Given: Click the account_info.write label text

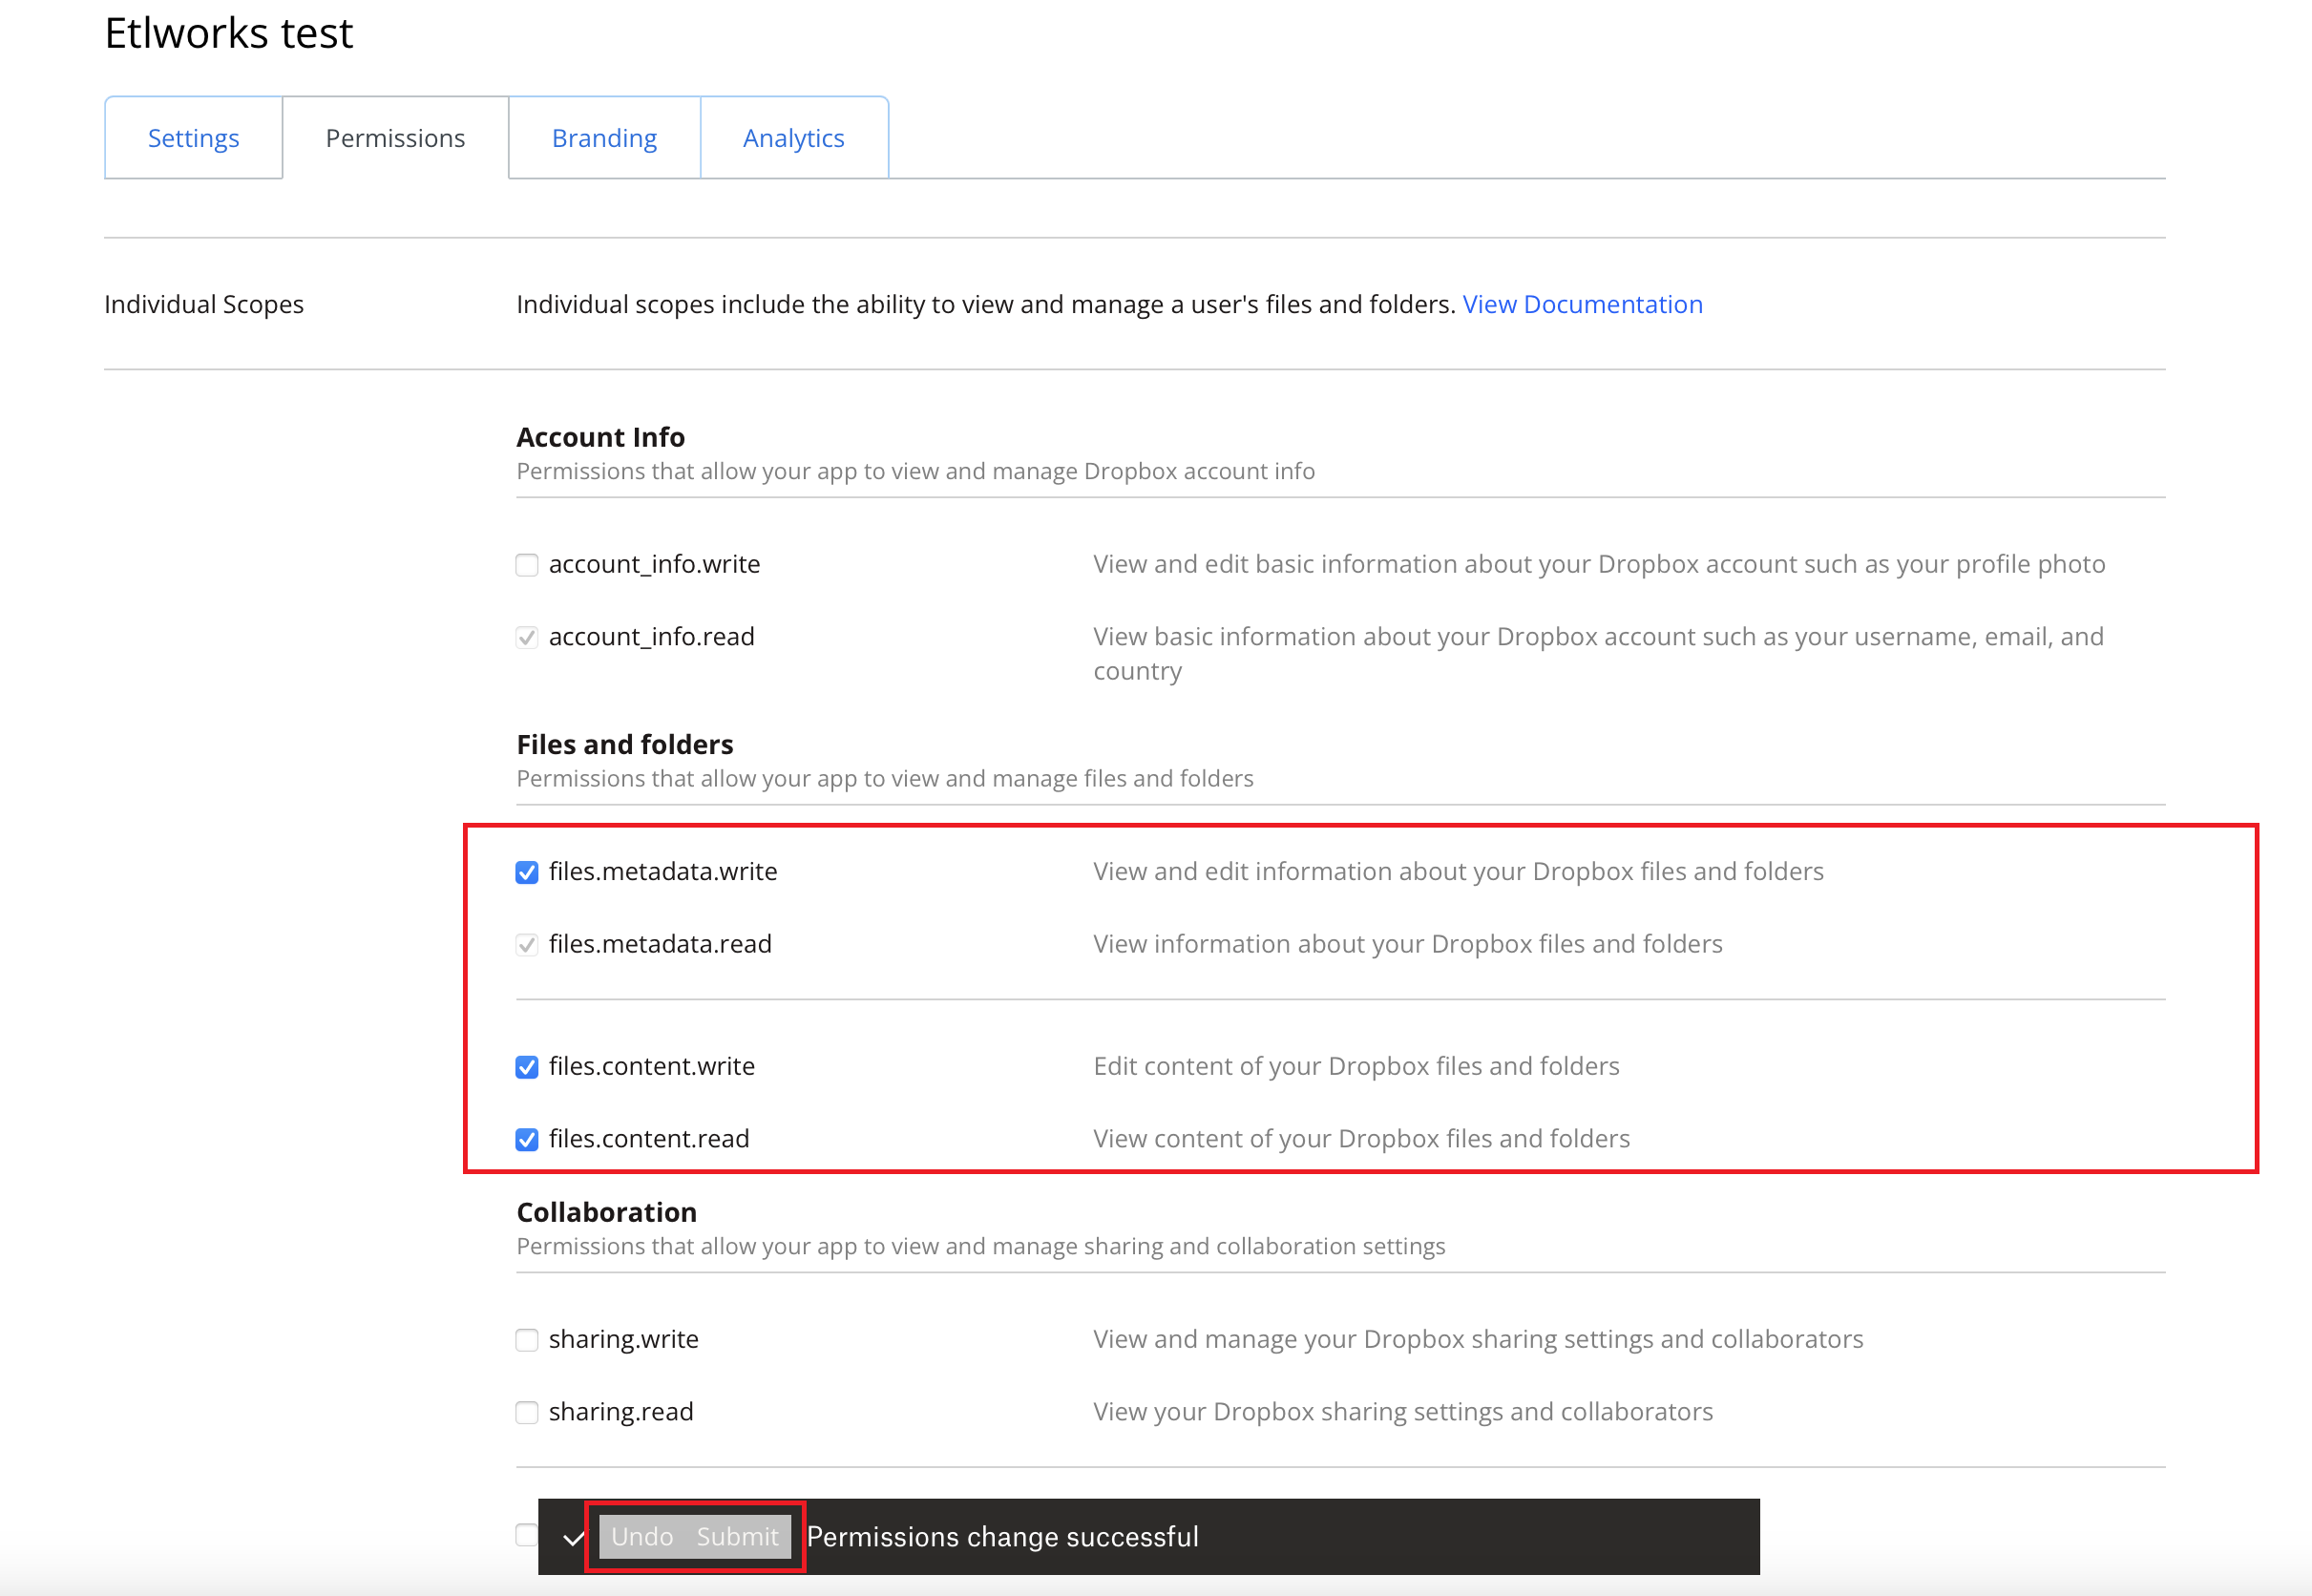Looking at the screenshot, I should [x=654, y=564].
